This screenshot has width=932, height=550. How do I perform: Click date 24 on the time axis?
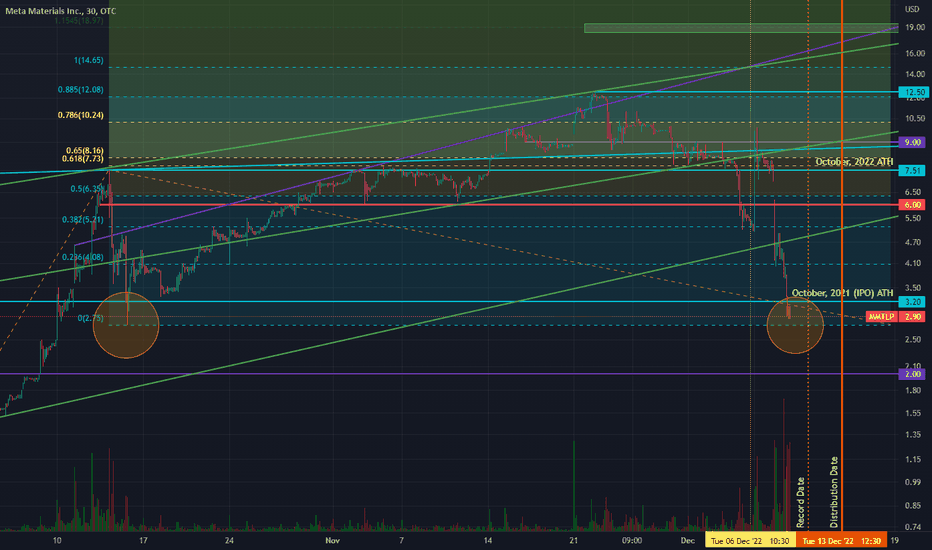point(229,540)
